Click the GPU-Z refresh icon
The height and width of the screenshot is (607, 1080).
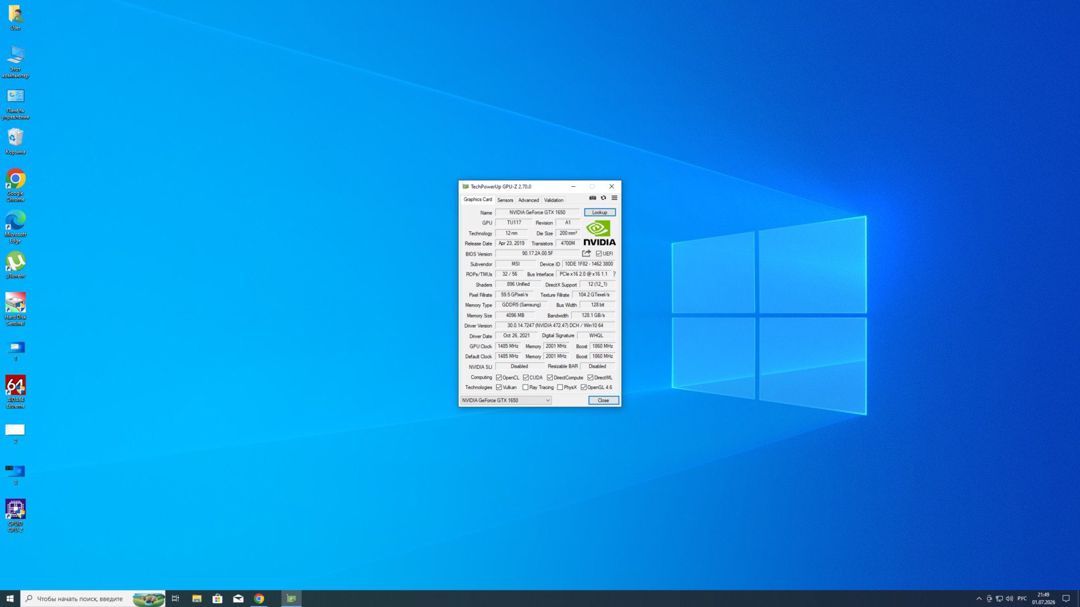pyautogui.click(x=603, y=198)
